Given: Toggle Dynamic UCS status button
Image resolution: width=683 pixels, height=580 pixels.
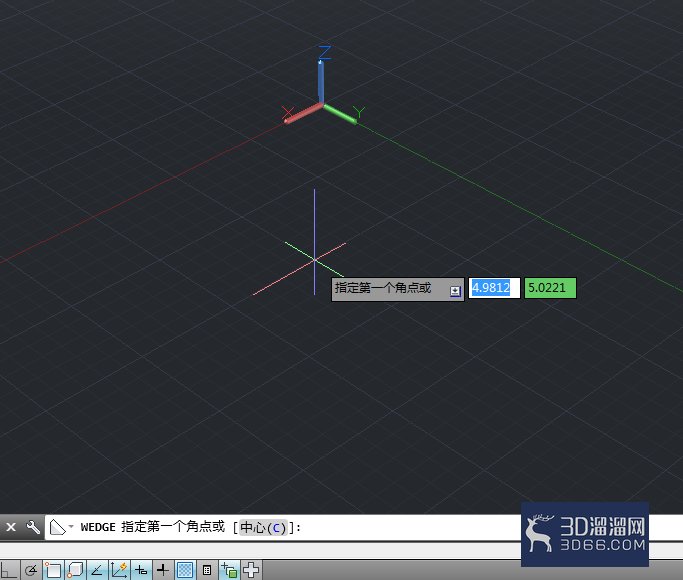Looking at the screenshot, I should click(x=119, y=570).
